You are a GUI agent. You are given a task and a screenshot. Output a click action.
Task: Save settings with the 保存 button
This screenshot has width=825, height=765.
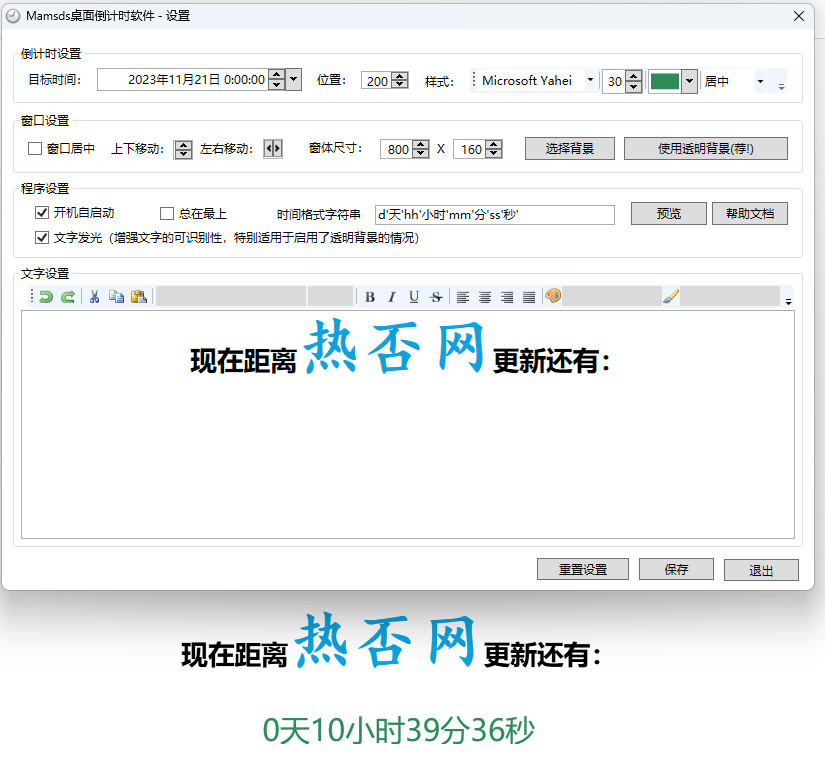pyautogui.click(x=676, y=569)
